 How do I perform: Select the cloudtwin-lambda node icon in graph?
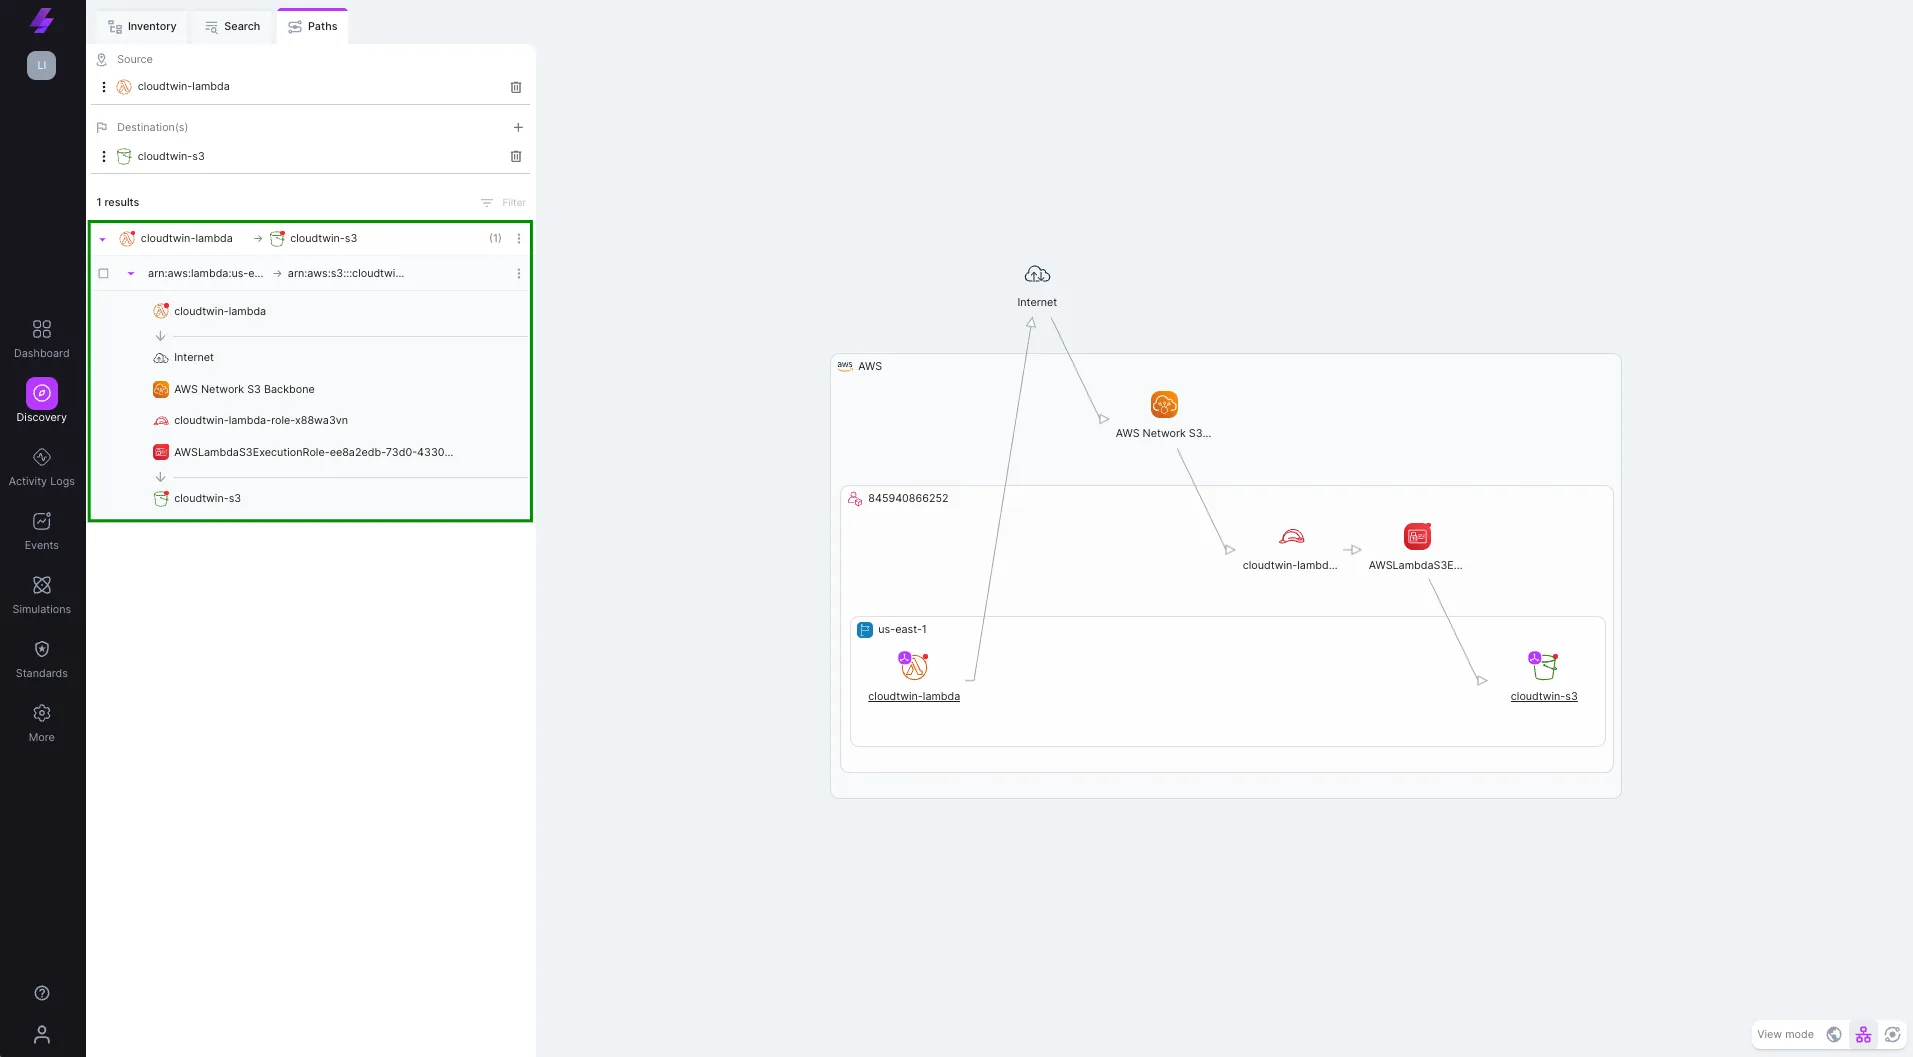pos(913,666)
